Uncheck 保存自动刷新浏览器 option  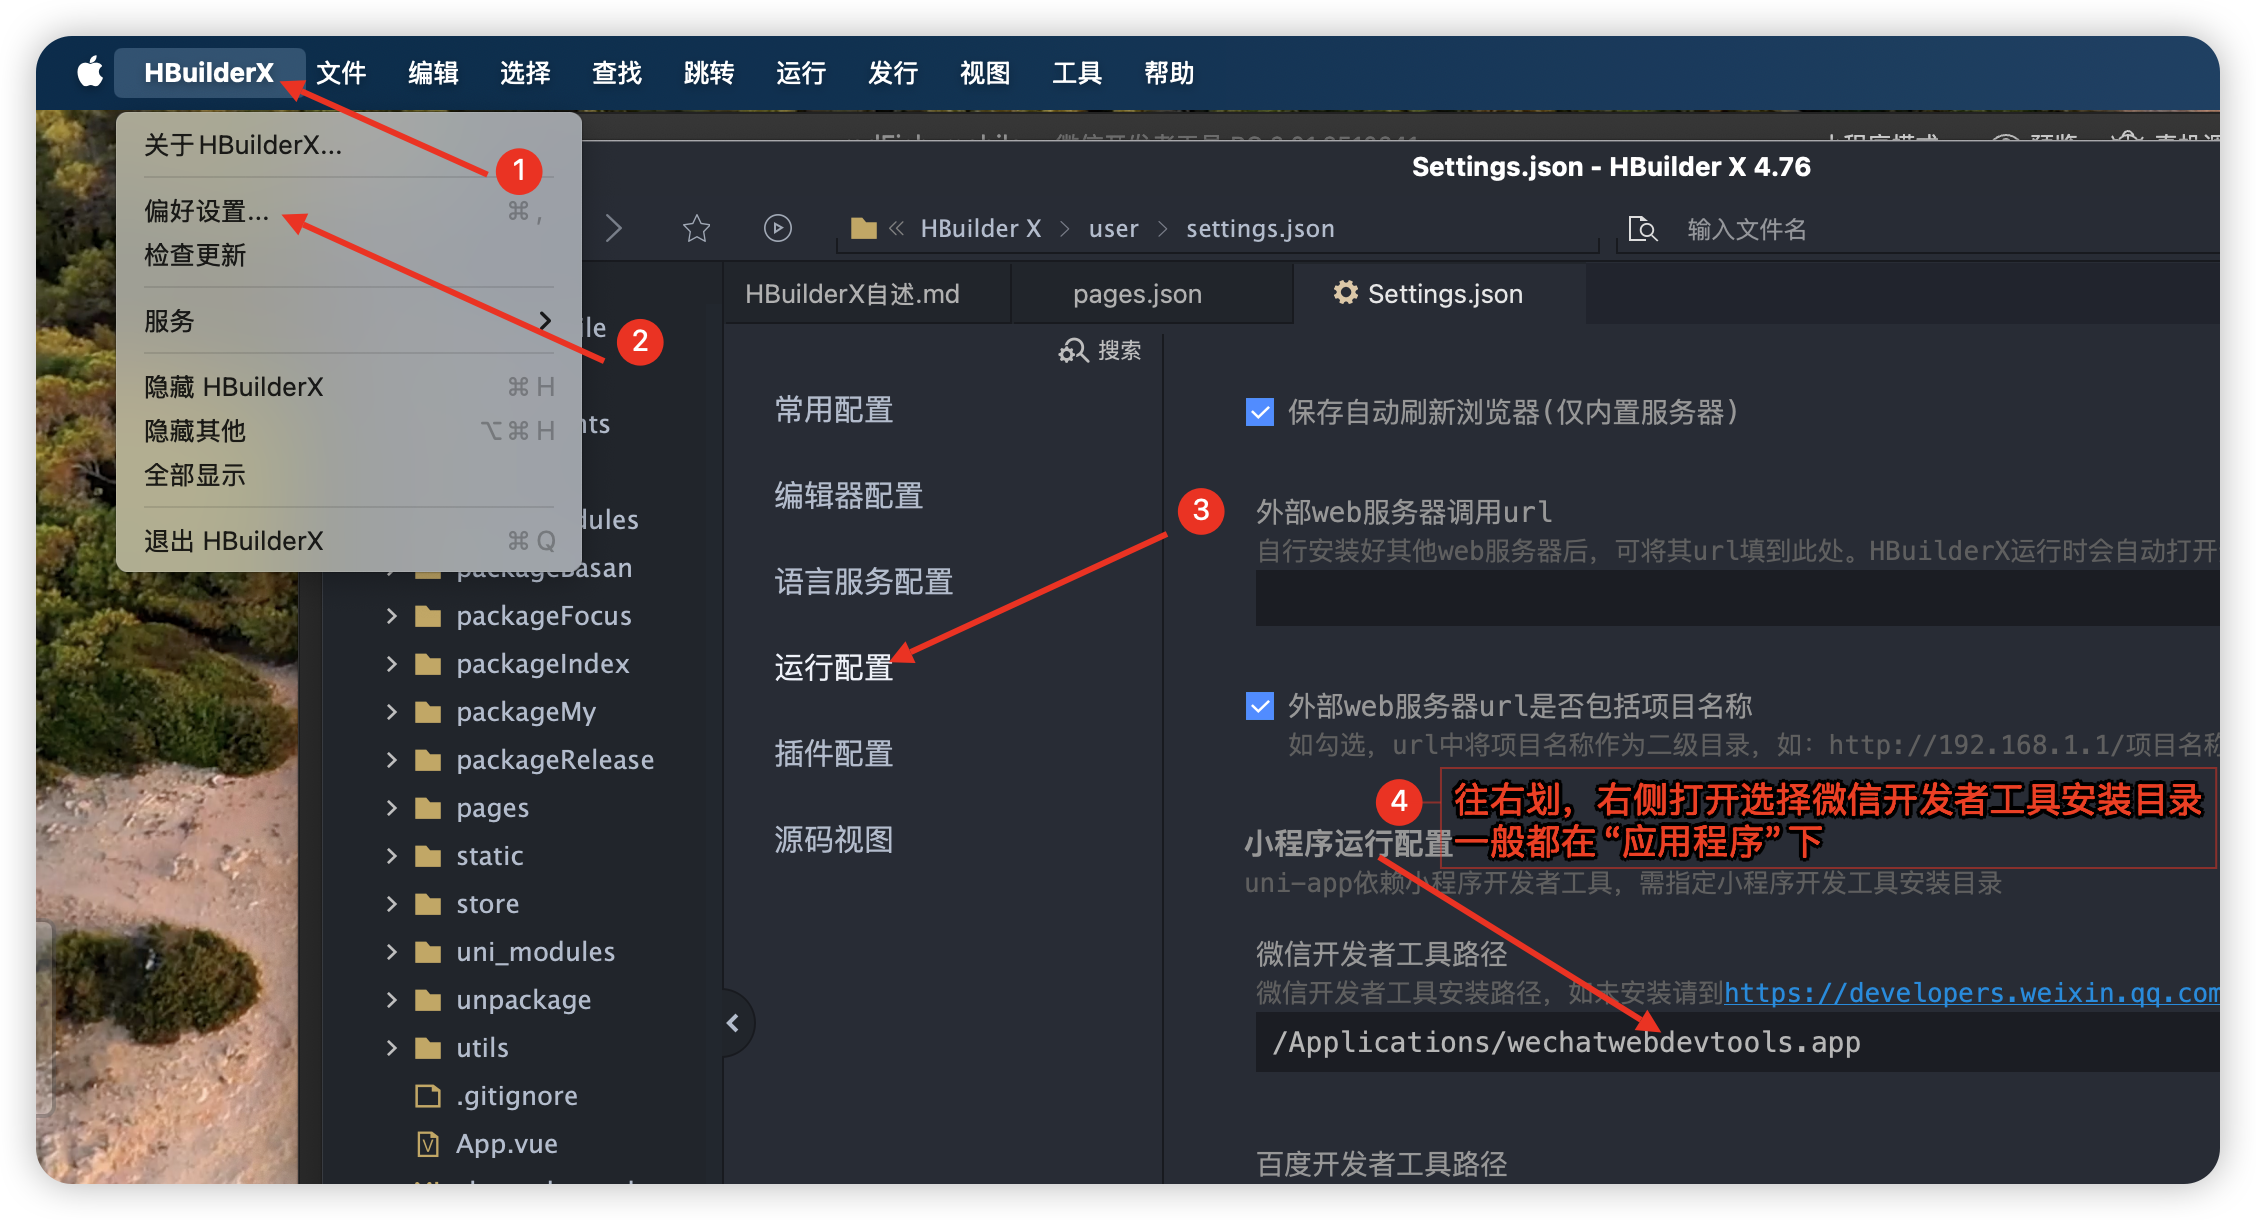click(x=1259, y=411)
